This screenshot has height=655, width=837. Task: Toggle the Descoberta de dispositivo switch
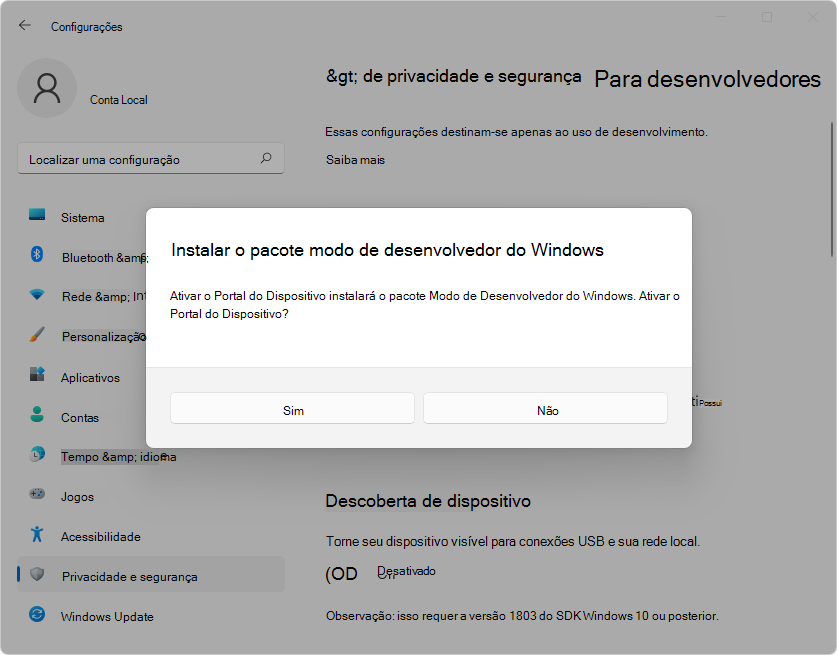(x=341, y=574)
